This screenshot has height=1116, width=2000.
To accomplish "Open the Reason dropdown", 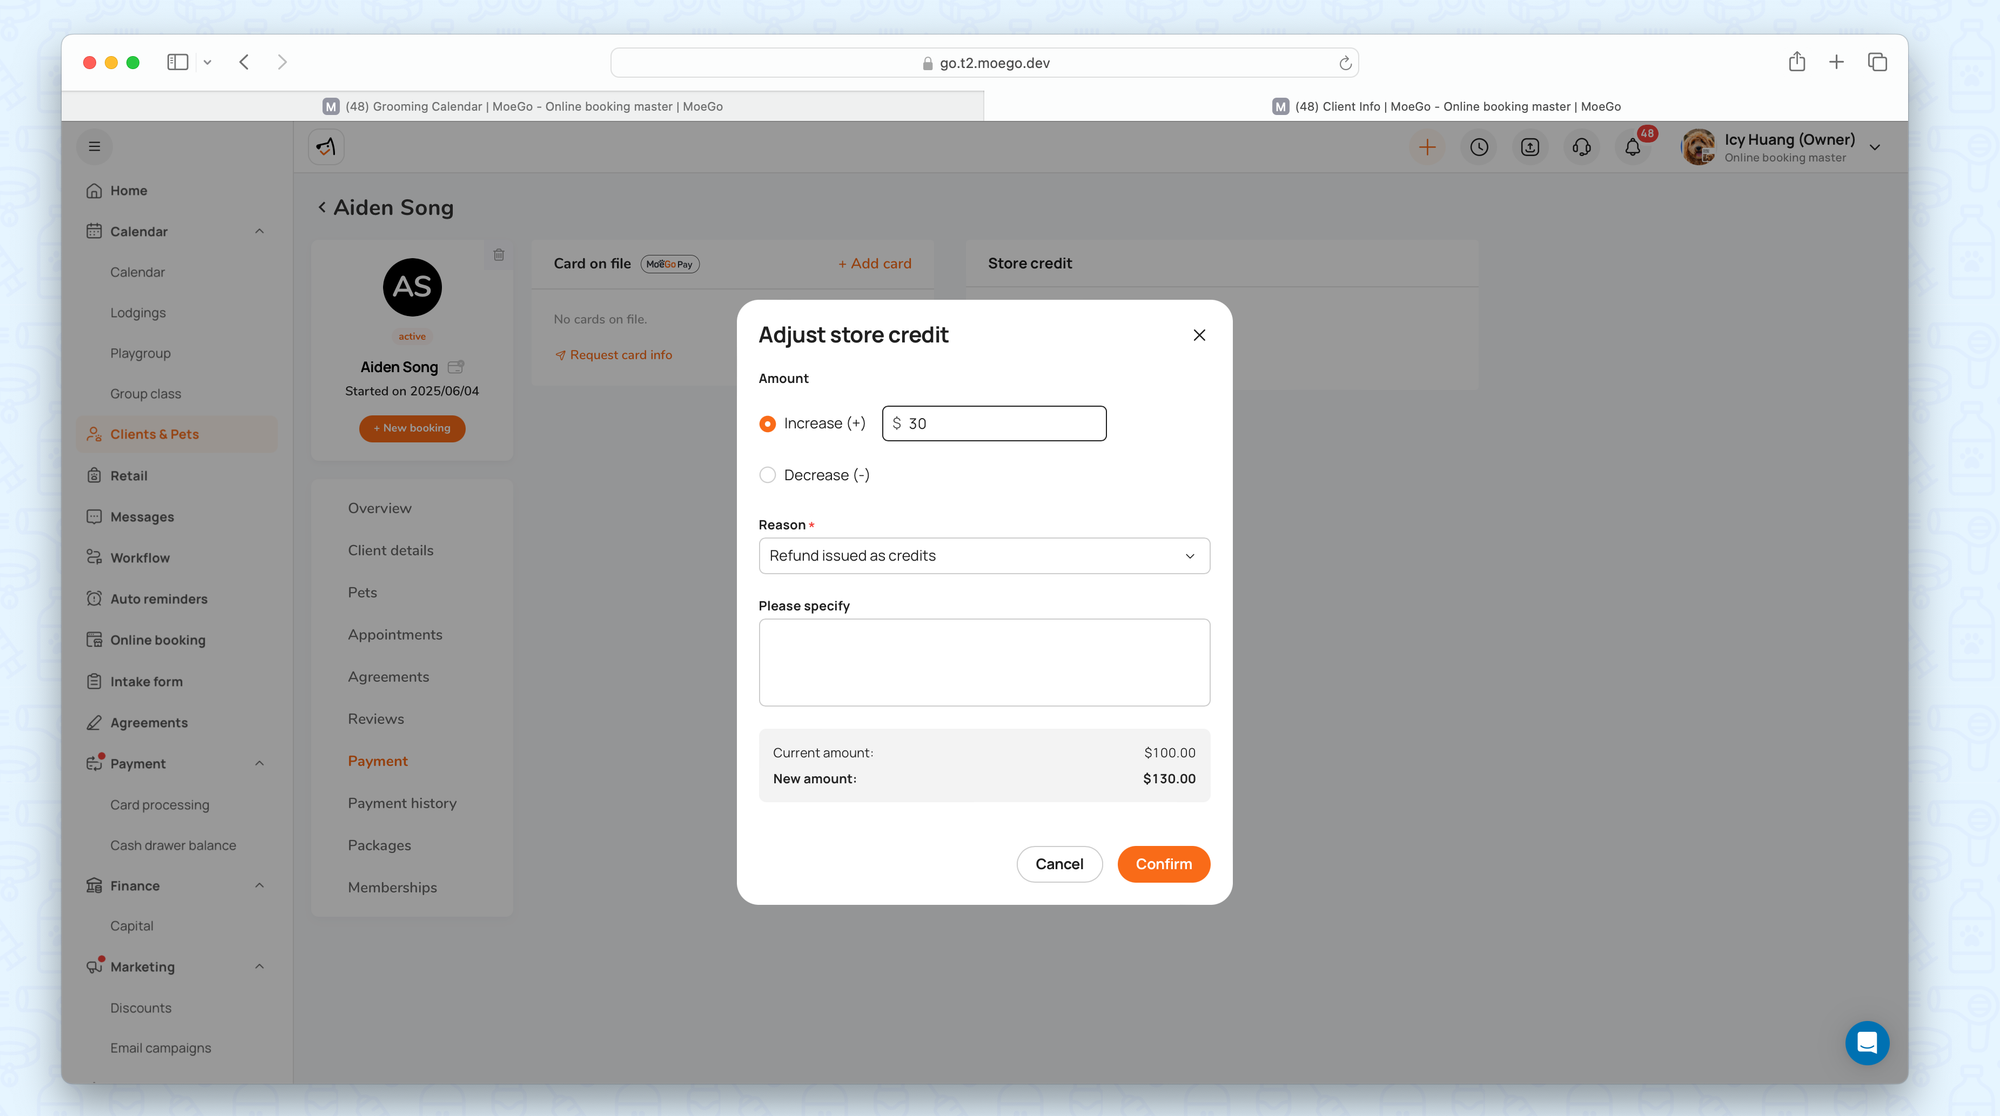I will point(984,556).
